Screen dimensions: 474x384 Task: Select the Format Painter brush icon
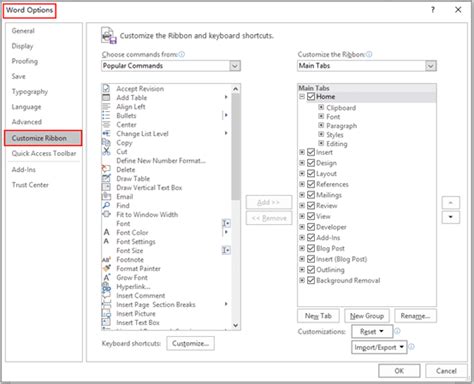(106, 268)
